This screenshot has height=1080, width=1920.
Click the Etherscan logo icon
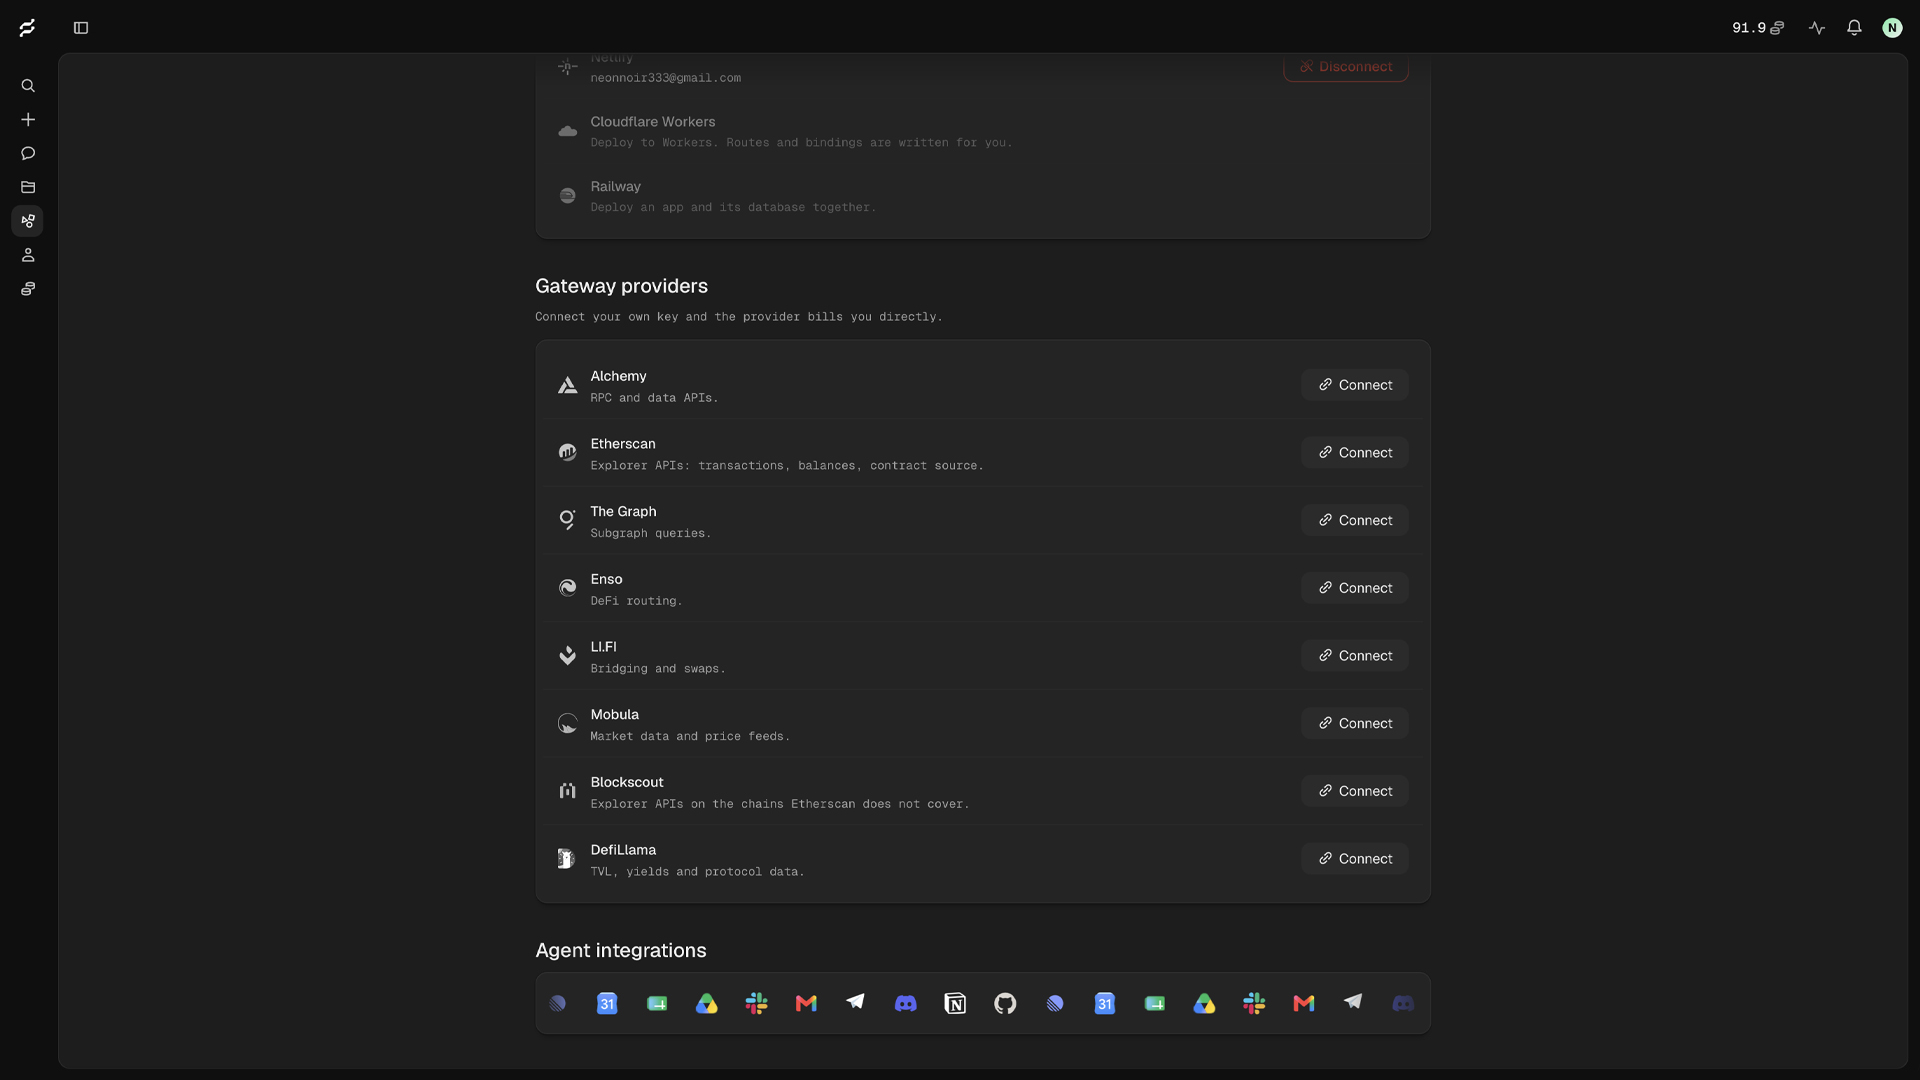[x=568, y=453]
